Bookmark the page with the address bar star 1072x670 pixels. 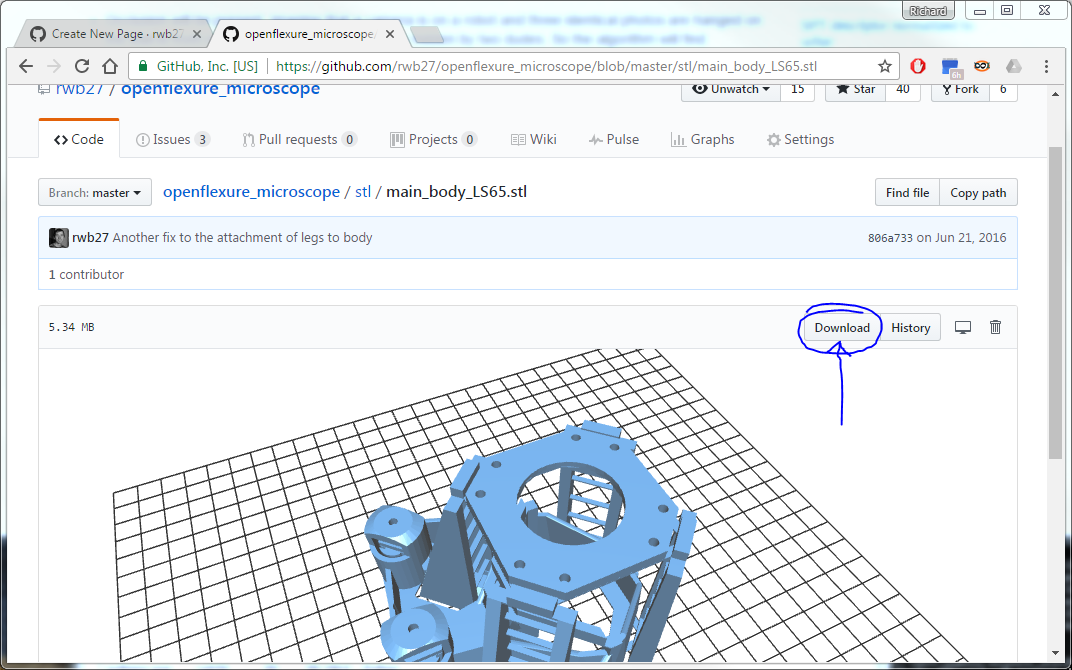(x=885, y=65)
